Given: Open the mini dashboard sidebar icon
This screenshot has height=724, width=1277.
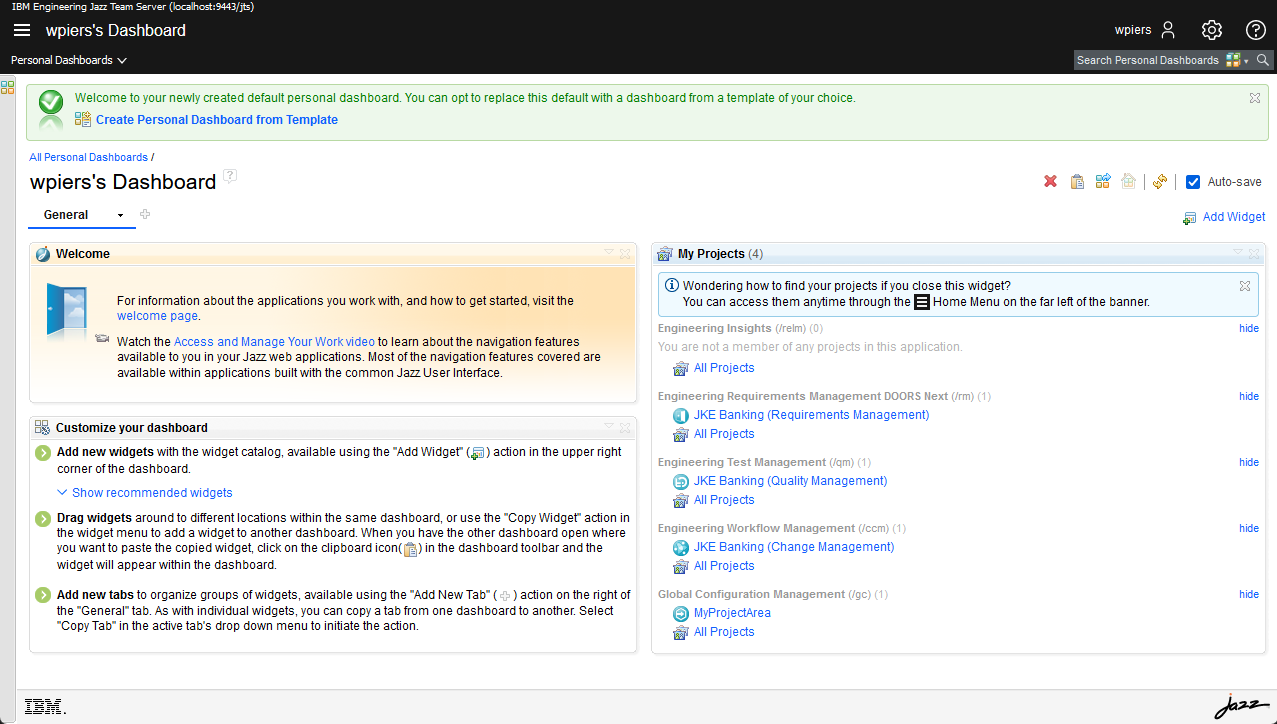Looking at the screenshot, I should 7,87.
